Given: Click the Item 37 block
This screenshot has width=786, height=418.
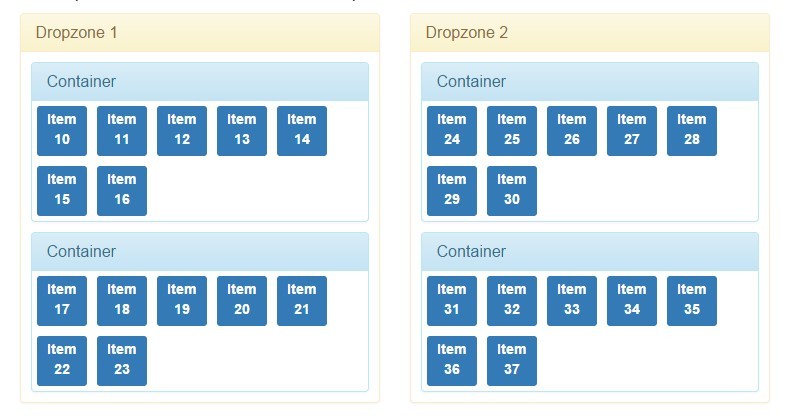Looking at the screenshot, I should [512, 361].
